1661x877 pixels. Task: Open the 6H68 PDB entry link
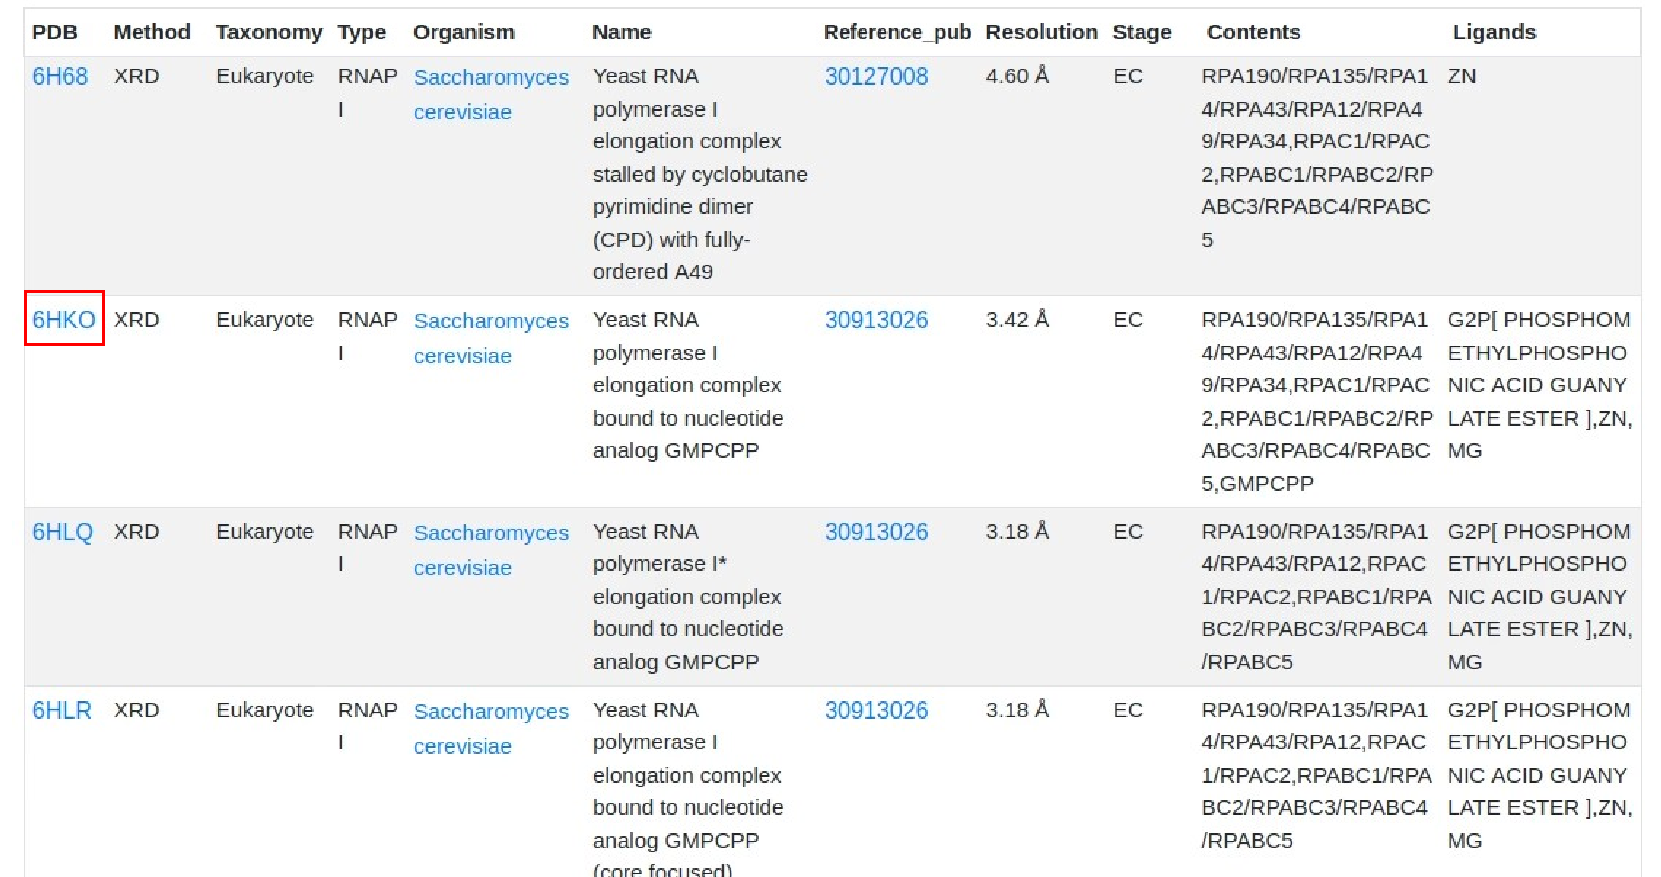coord(60,77)
